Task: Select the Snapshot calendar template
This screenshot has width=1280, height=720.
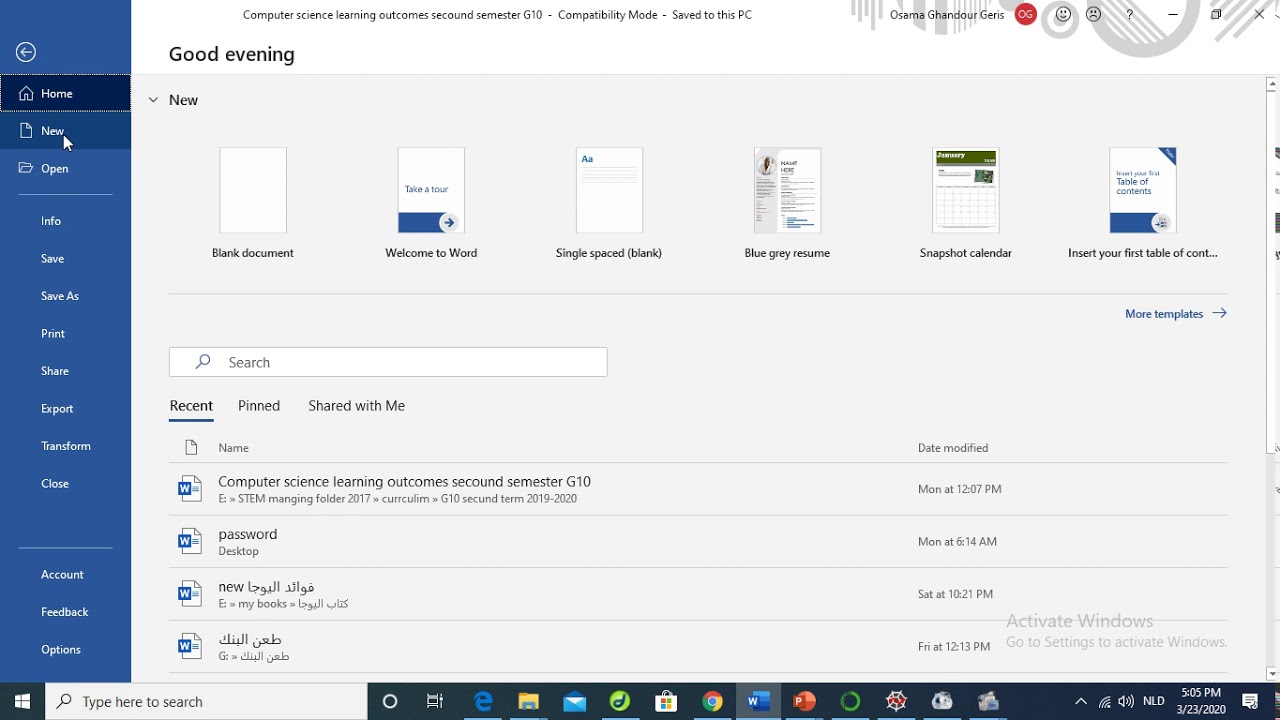Action: tap(966, 203)
